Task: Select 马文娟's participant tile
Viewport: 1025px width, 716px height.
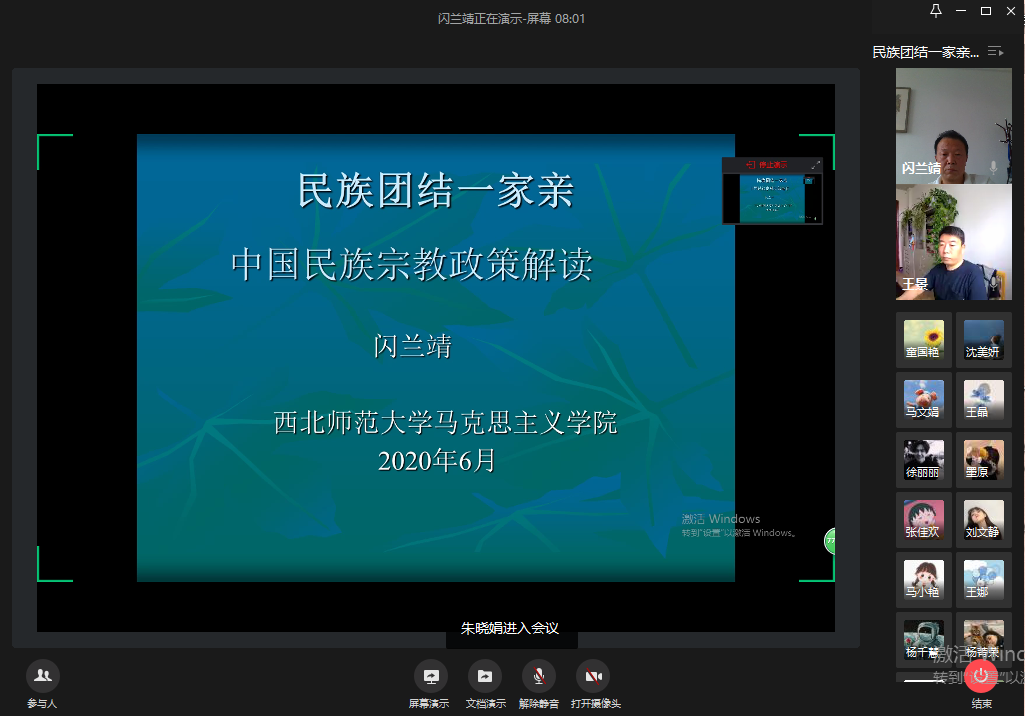Action: 923,396
